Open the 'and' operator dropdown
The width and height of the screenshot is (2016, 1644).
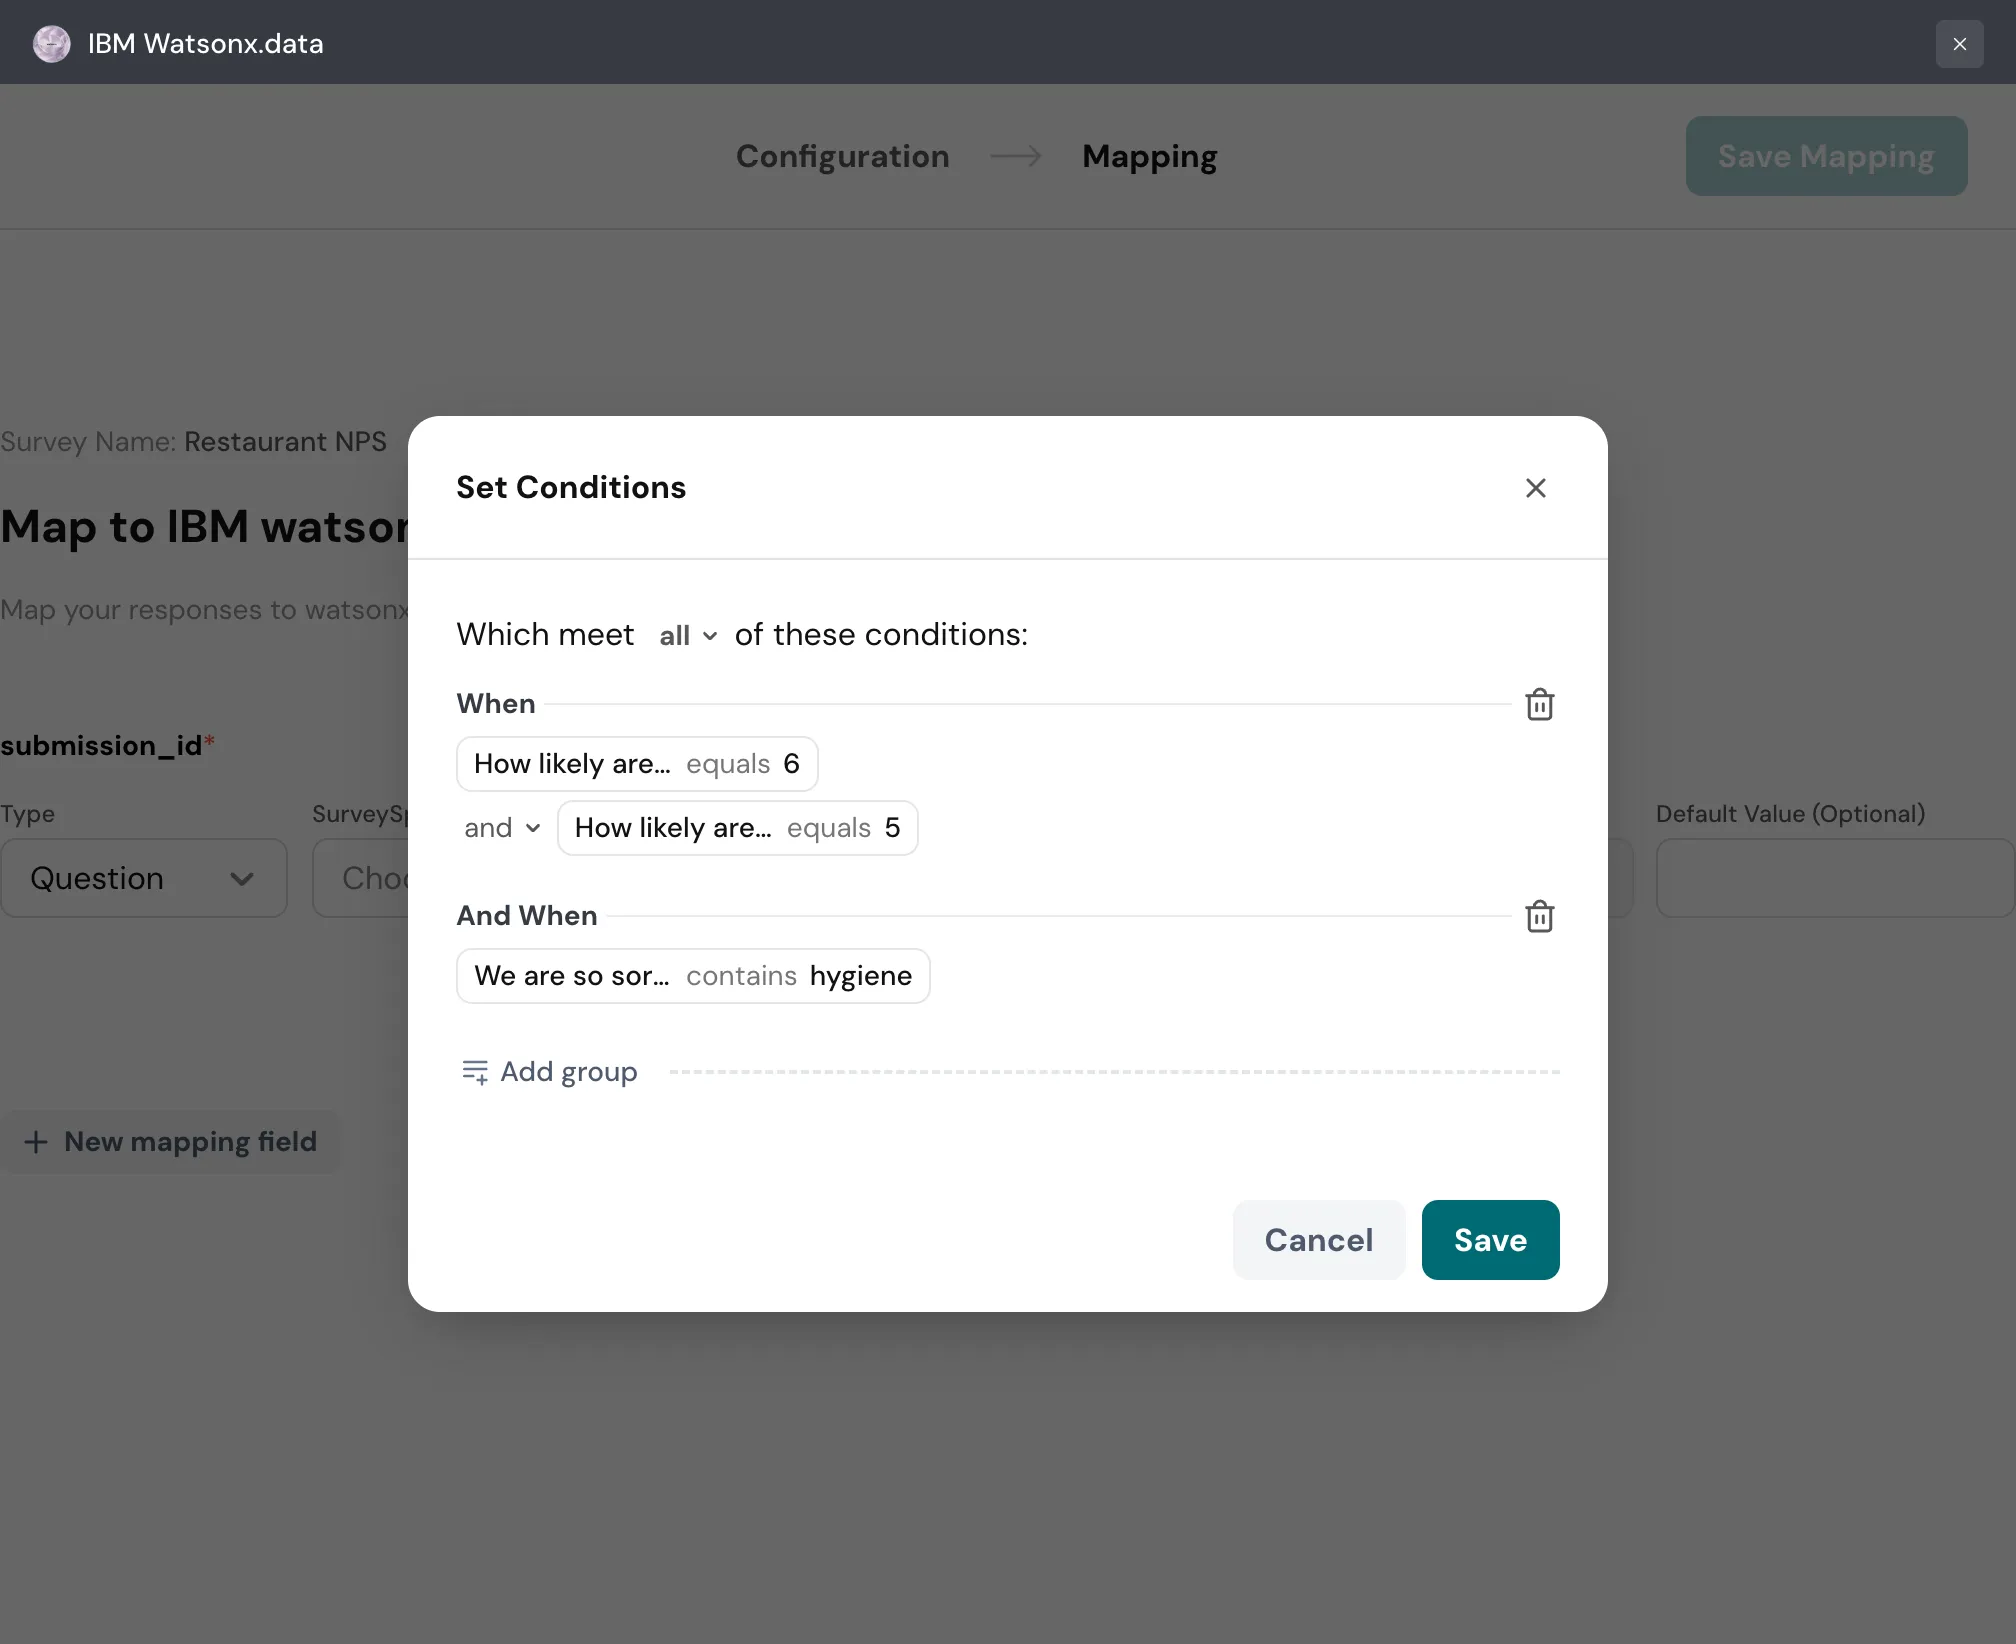tap(502, 828)
